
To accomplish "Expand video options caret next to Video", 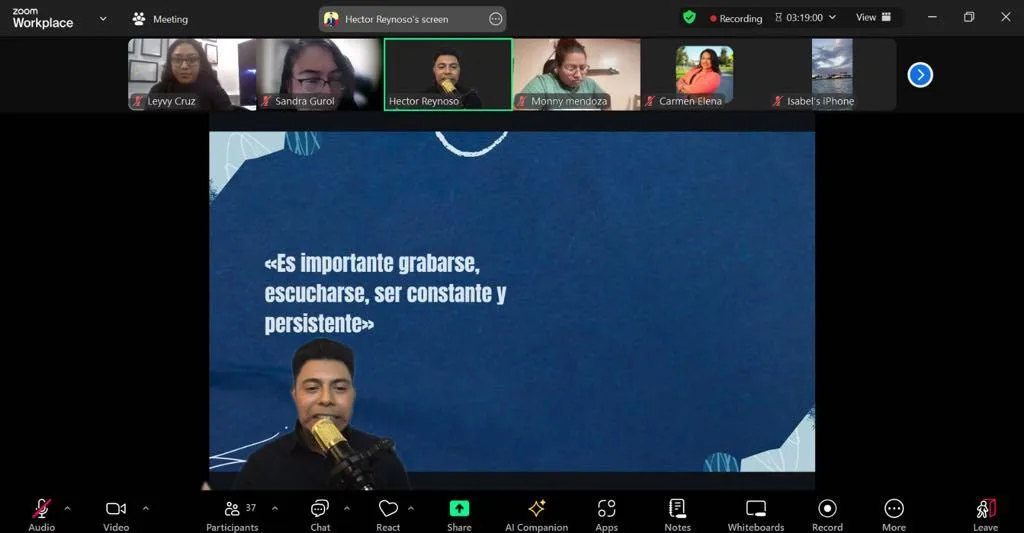I will [146, 508].
